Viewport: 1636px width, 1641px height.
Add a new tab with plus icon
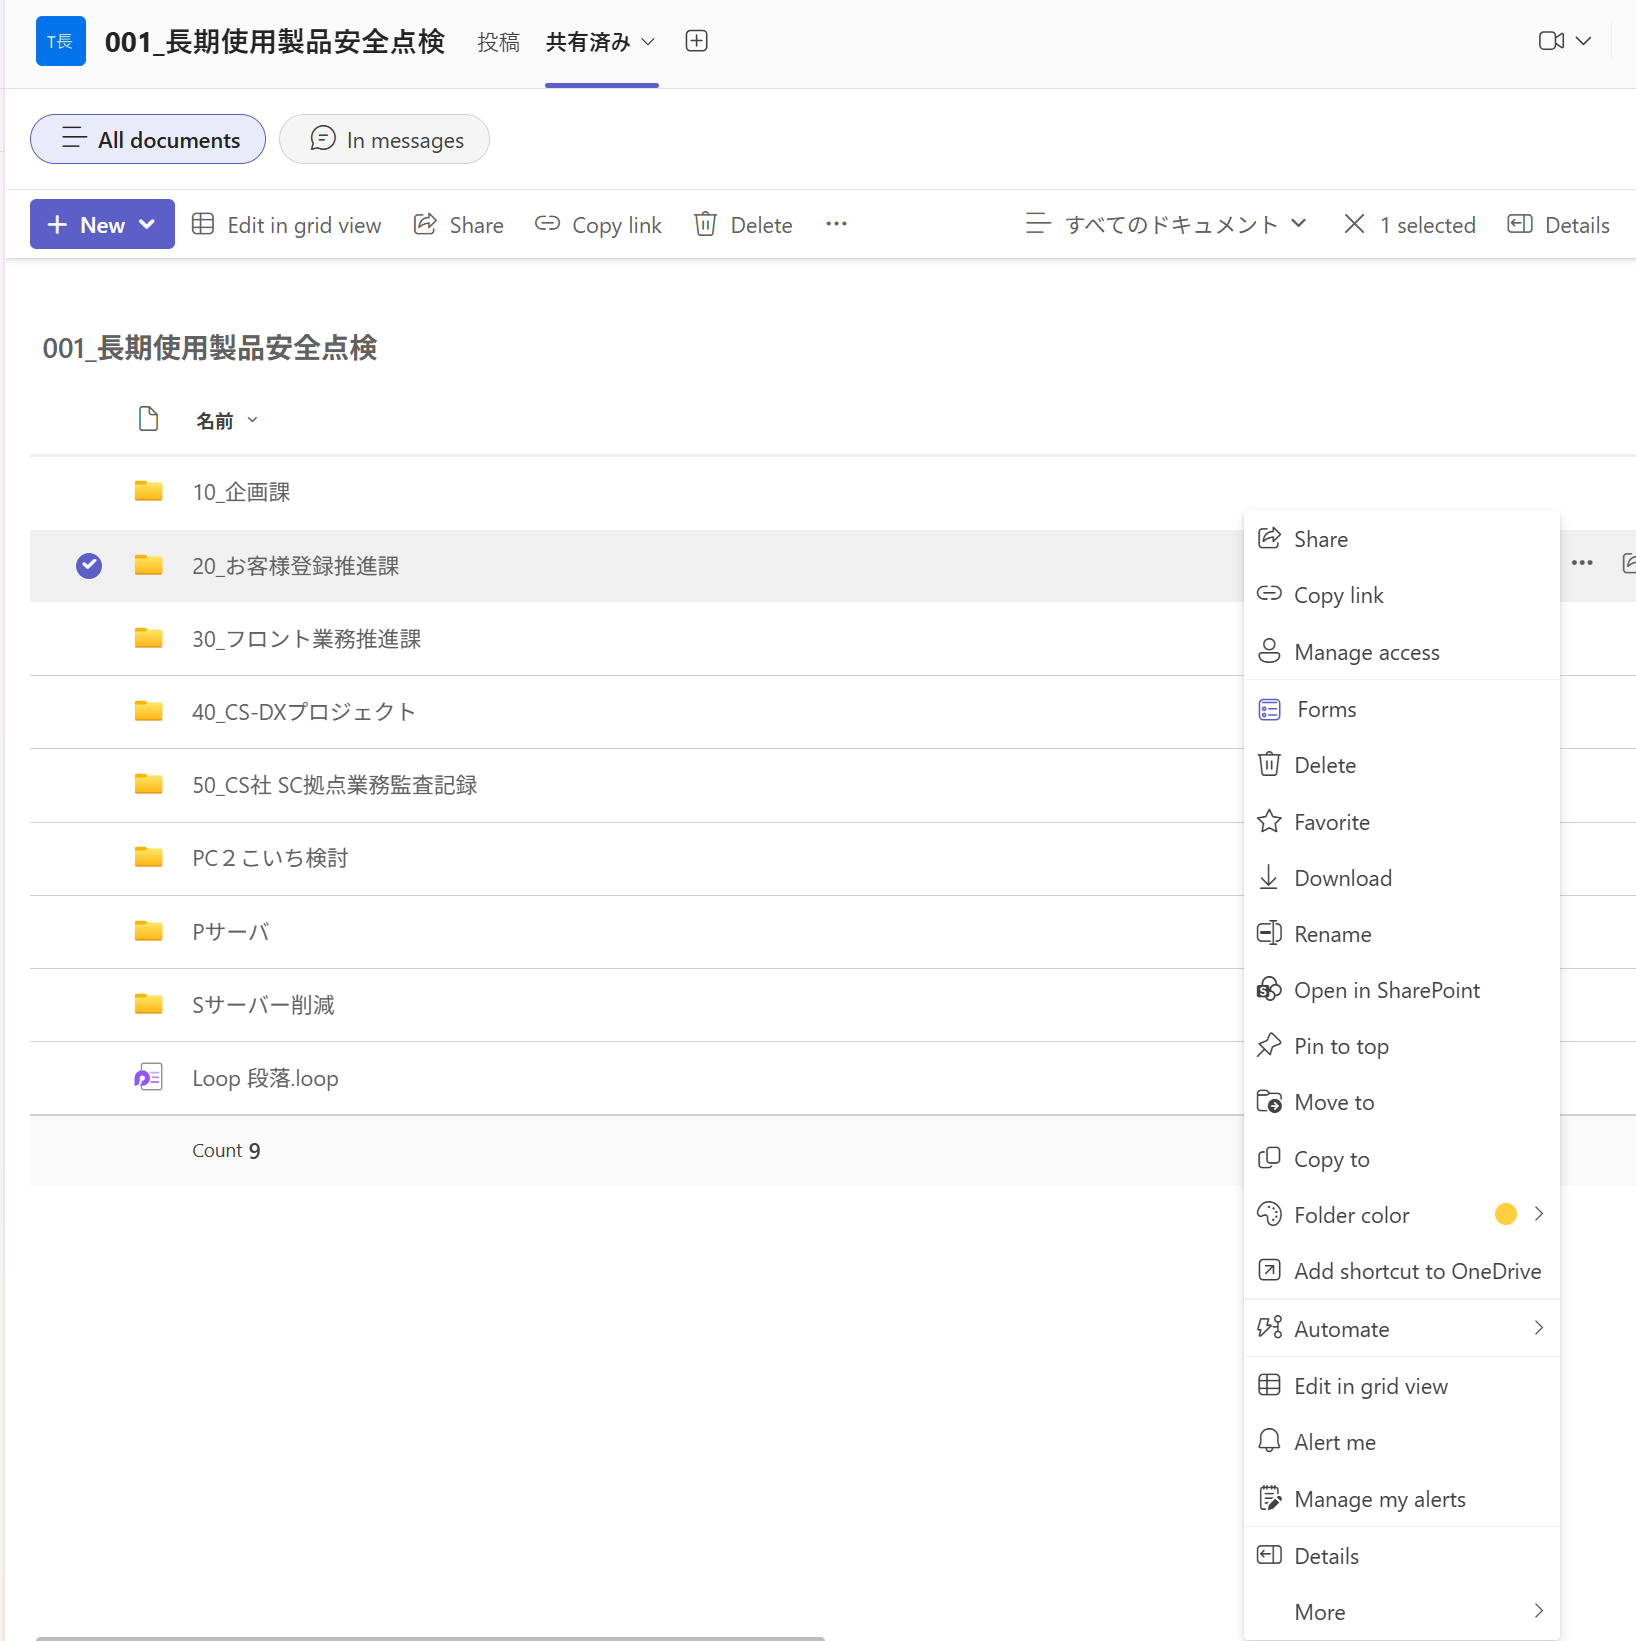pos(696,41)
